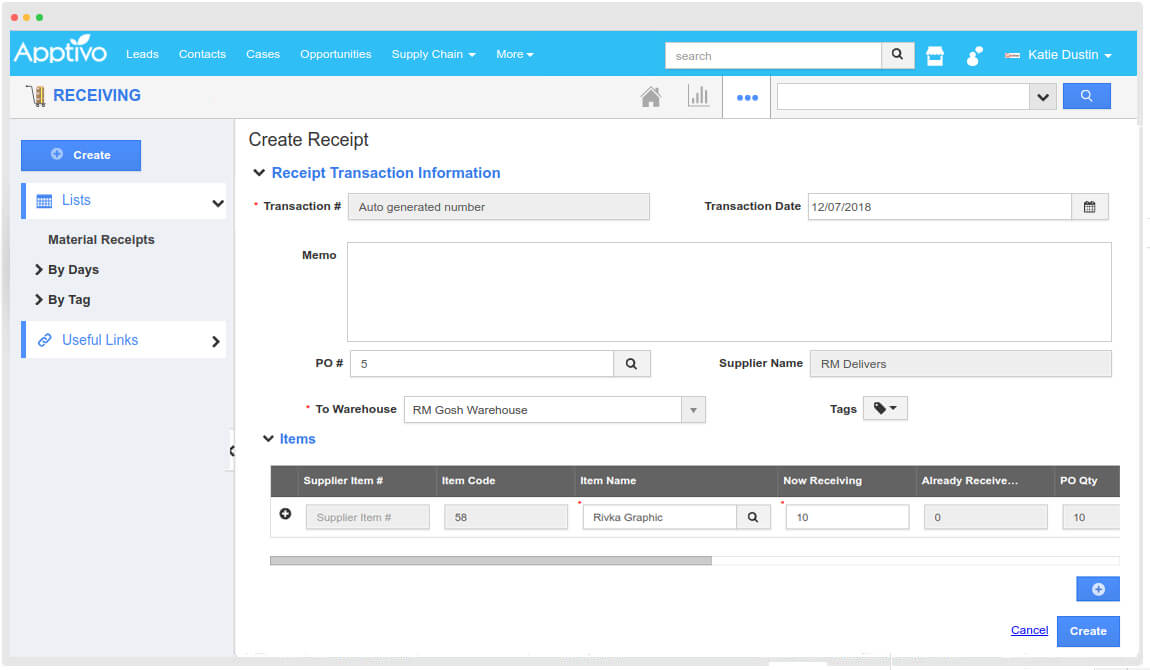Viewport: 1150px width, 670px height.
Task: Click the Cancel link
Action: 1029,630
